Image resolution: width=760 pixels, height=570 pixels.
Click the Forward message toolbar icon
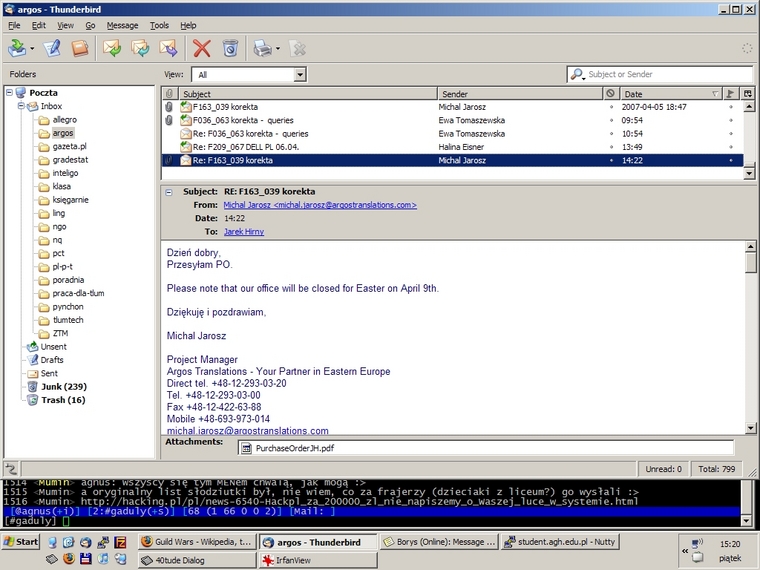[169, 48]
